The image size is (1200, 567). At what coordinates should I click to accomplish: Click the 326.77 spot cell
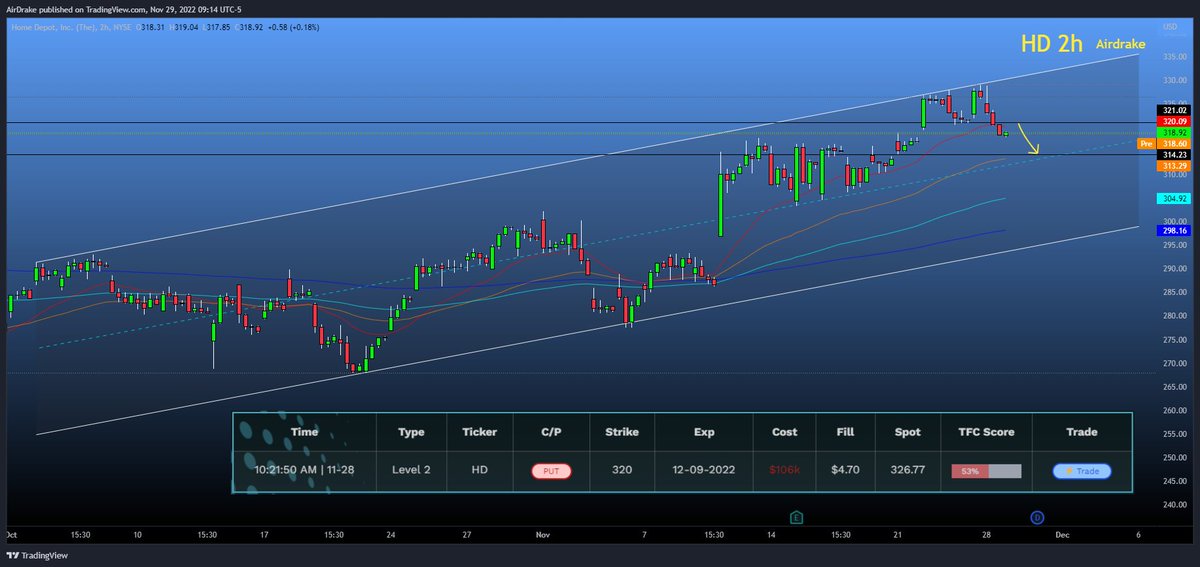pos(906,470)
